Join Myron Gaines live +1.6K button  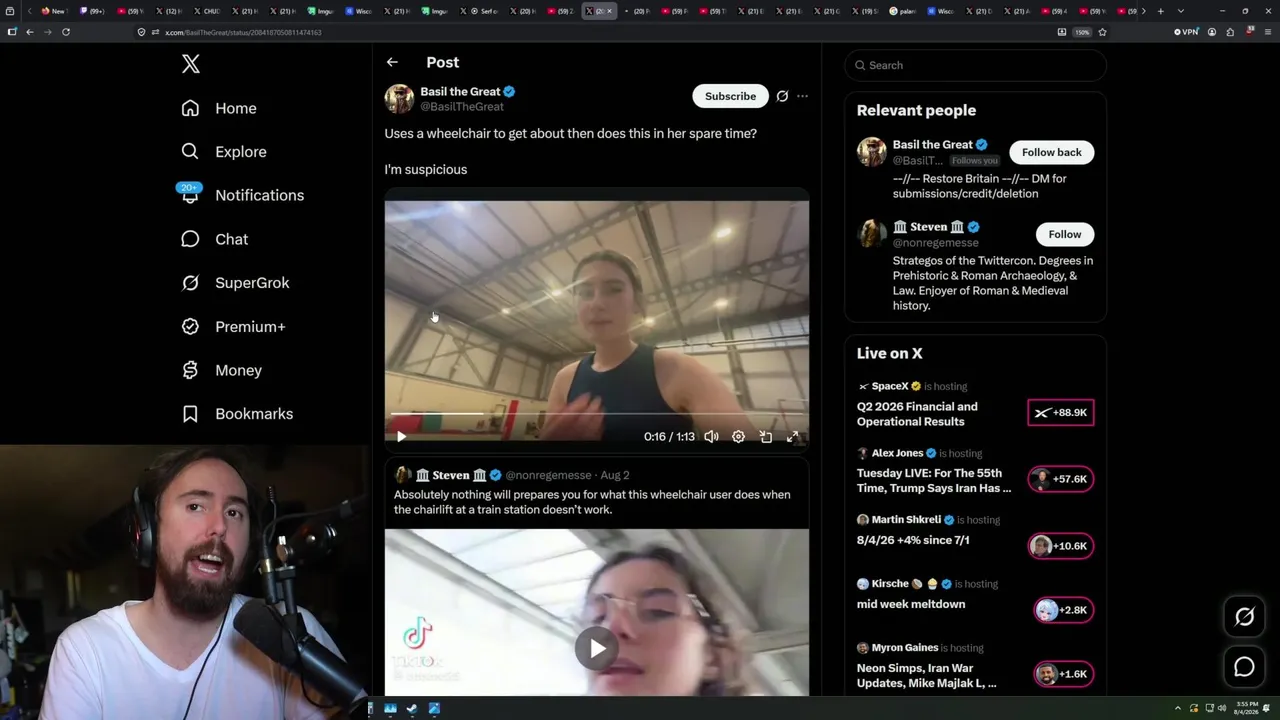click(1063, 674)
